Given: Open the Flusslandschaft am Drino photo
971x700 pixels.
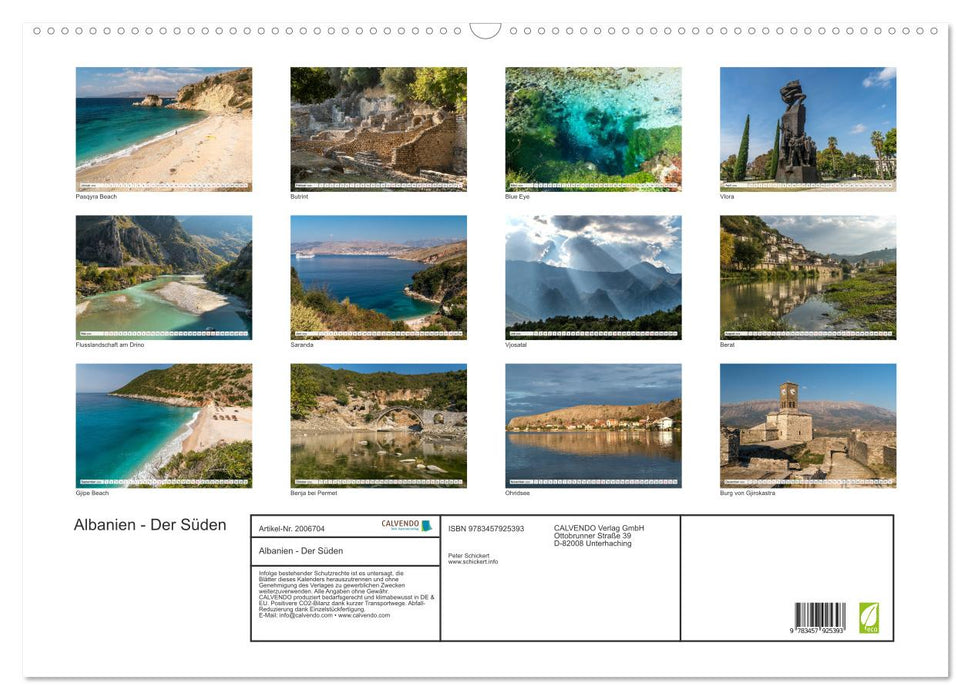Looking at the screenshot, I should [164, 276].
